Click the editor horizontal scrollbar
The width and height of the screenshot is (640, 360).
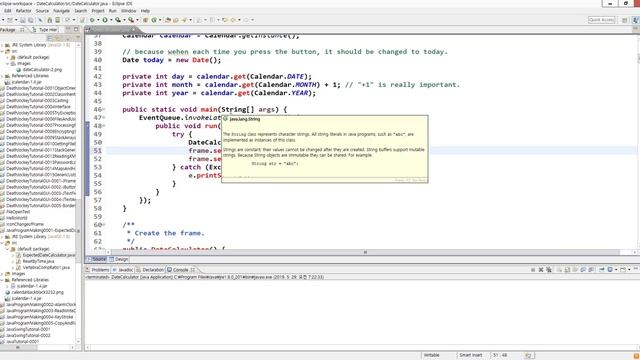click(x=365, y=252)
